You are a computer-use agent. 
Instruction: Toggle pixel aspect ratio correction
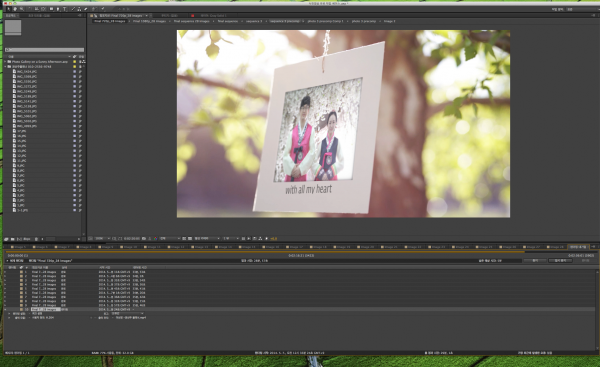click(243, 238)
